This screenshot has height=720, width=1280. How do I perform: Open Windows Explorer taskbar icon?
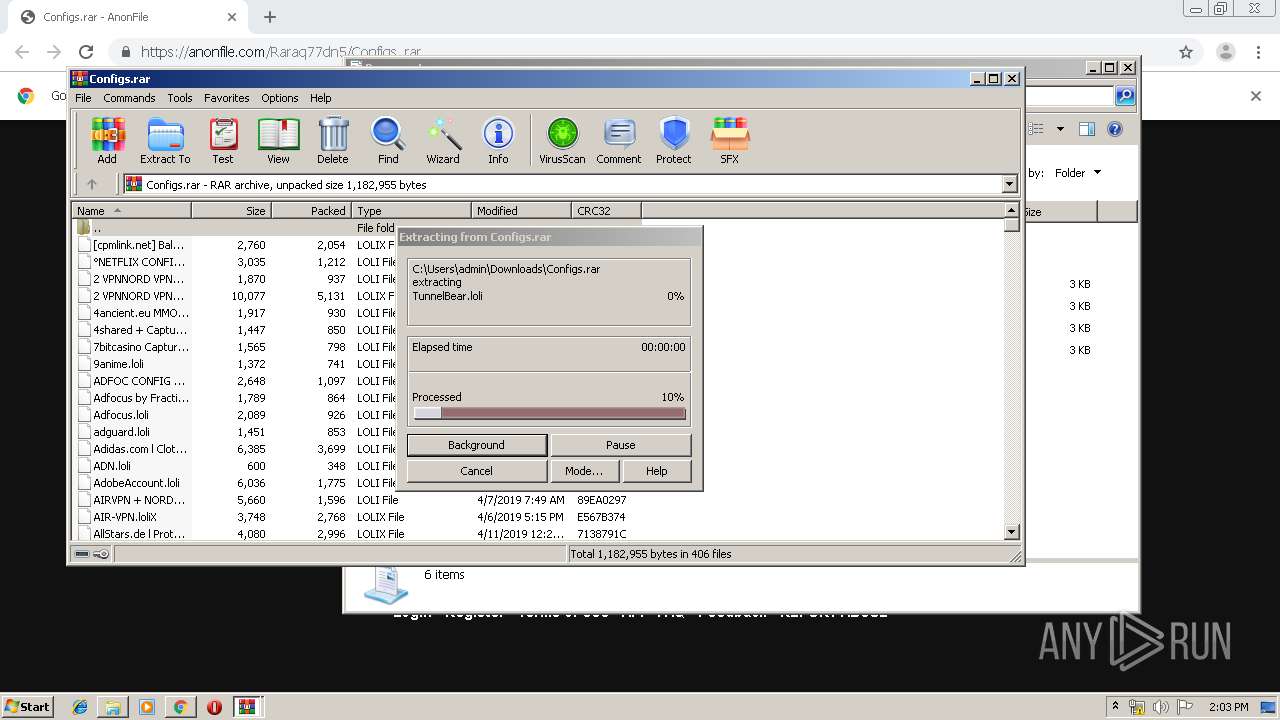click(113, 707)
